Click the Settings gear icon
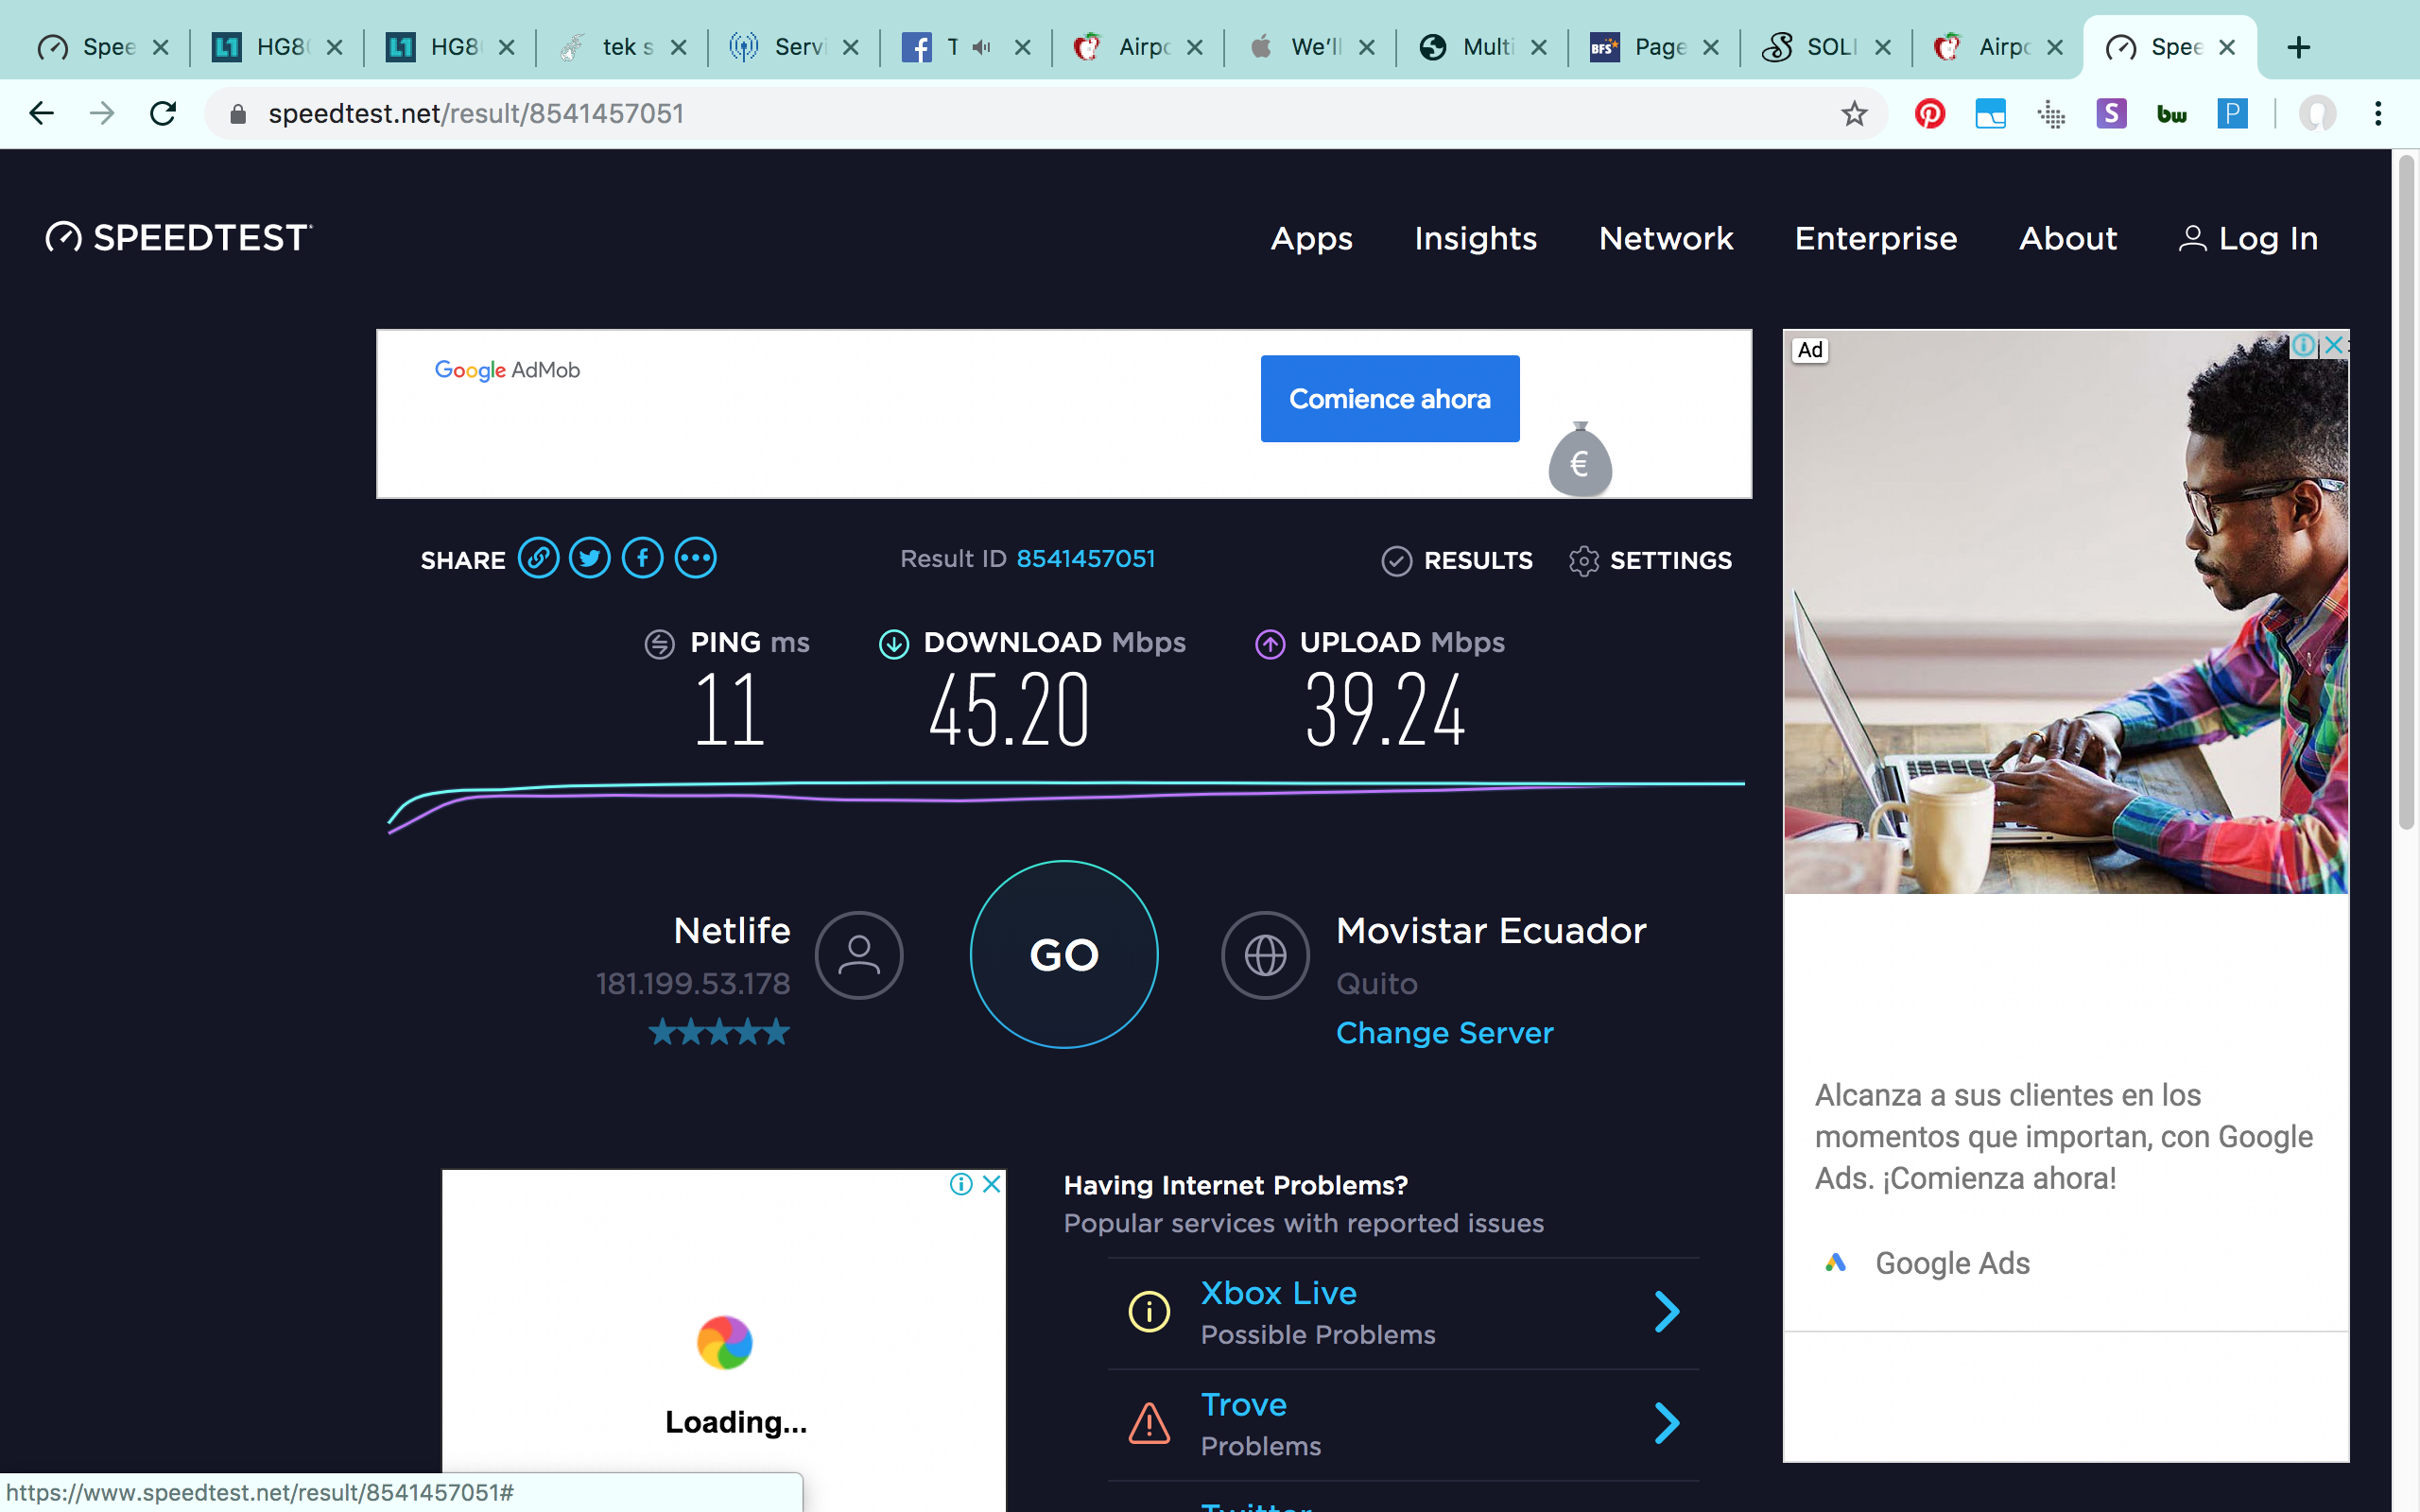The height and width of the screenshot is (1512, 2420). [1583, 561]
